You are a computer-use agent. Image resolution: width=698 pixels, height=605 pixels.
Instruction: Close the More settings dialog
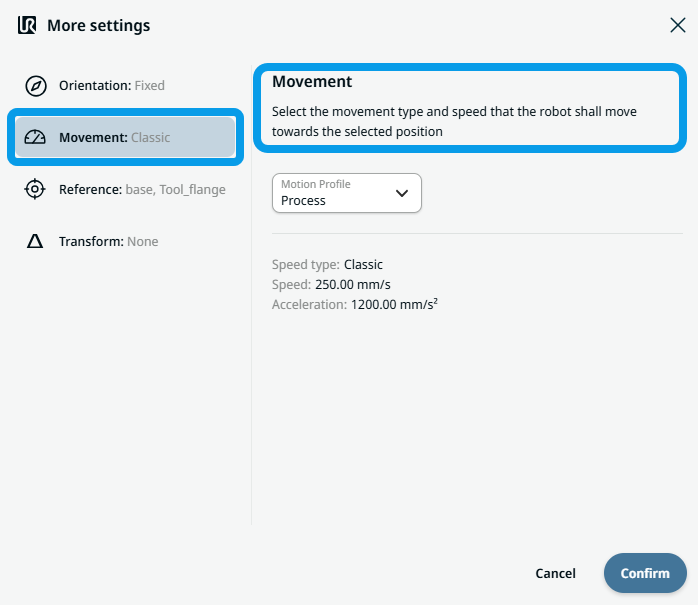pyautogui.click(x=677, y=25)
